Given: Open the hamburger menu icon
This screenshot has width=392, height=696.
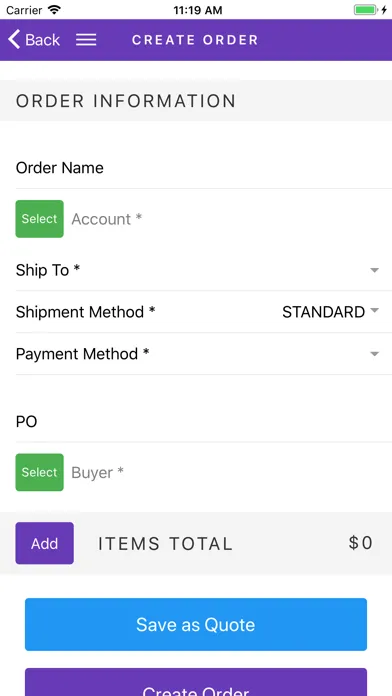Looking at the screenshot, I should tap(86, 40).
